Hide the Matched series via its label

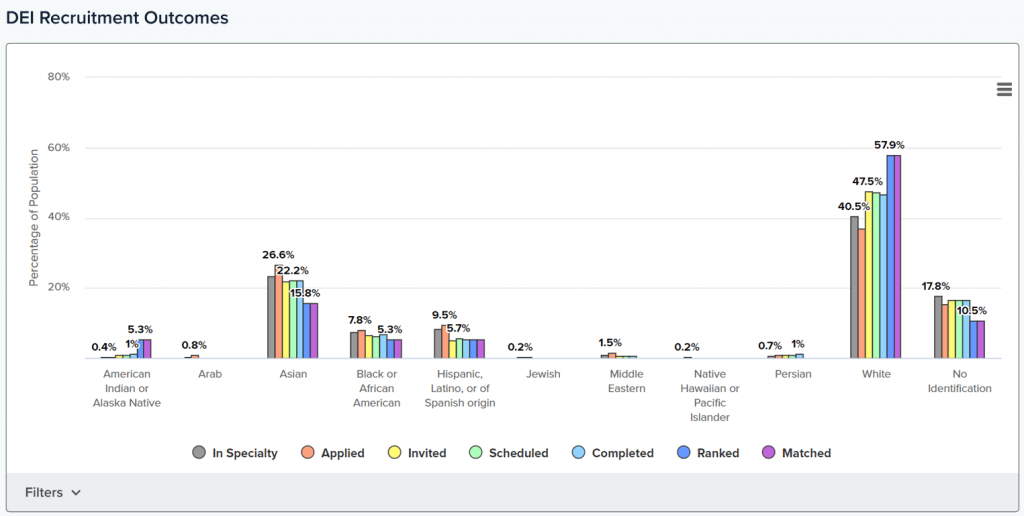coord(806,453)
